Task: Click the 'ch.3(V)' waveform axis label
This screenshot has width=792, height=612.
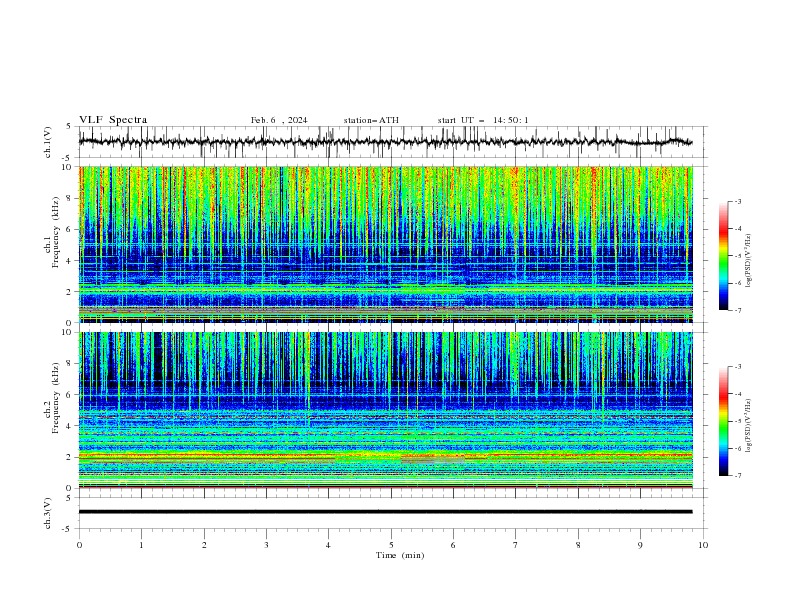Action: click(x=48, y=513)
